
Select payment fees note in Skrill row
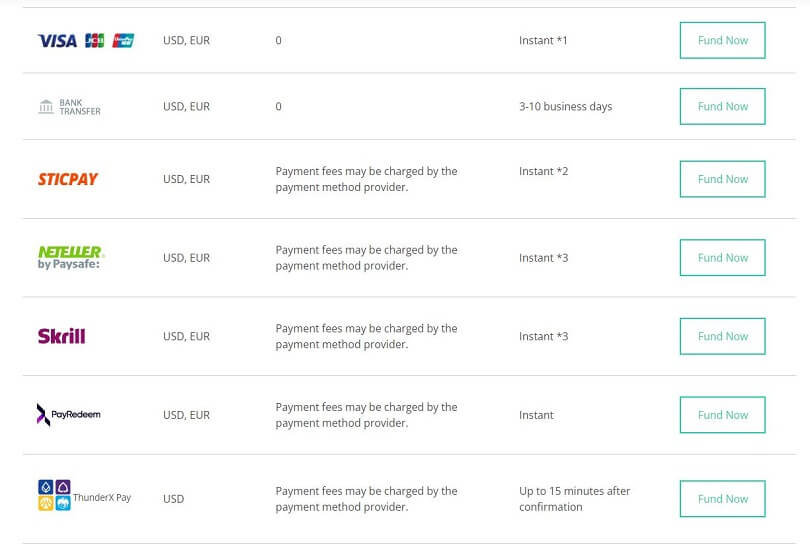point(366,336)
